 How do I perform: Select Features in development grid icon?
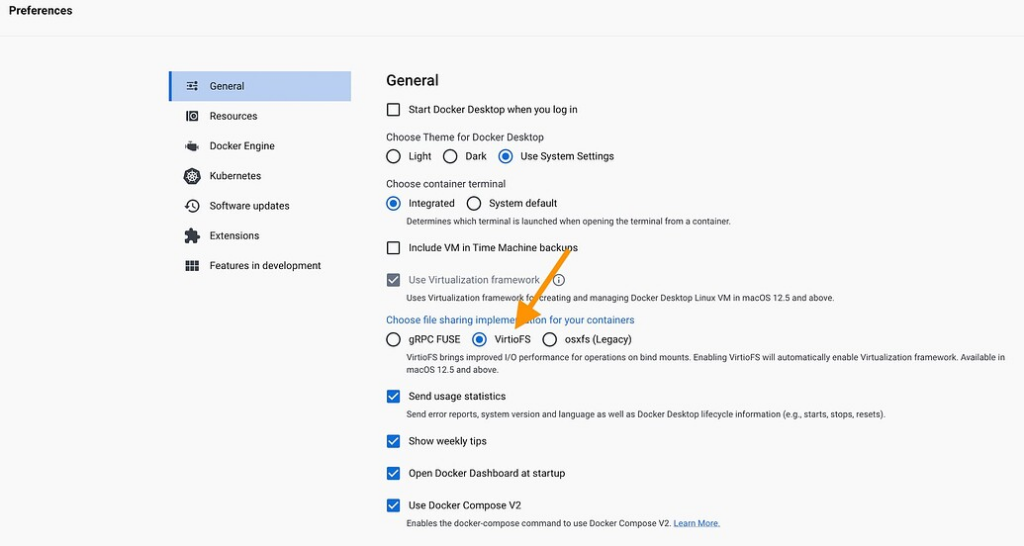(192, 266)
